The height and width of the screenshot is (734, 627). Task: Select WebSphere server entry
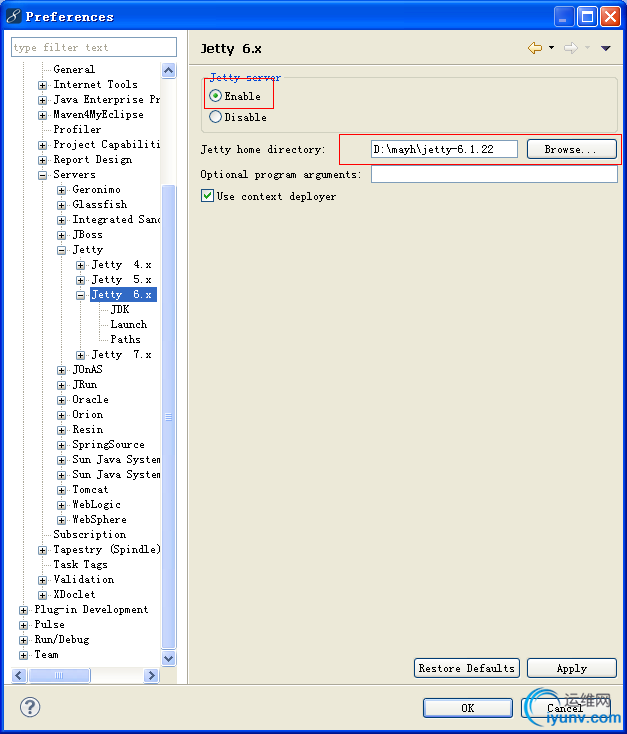[99, 520]
